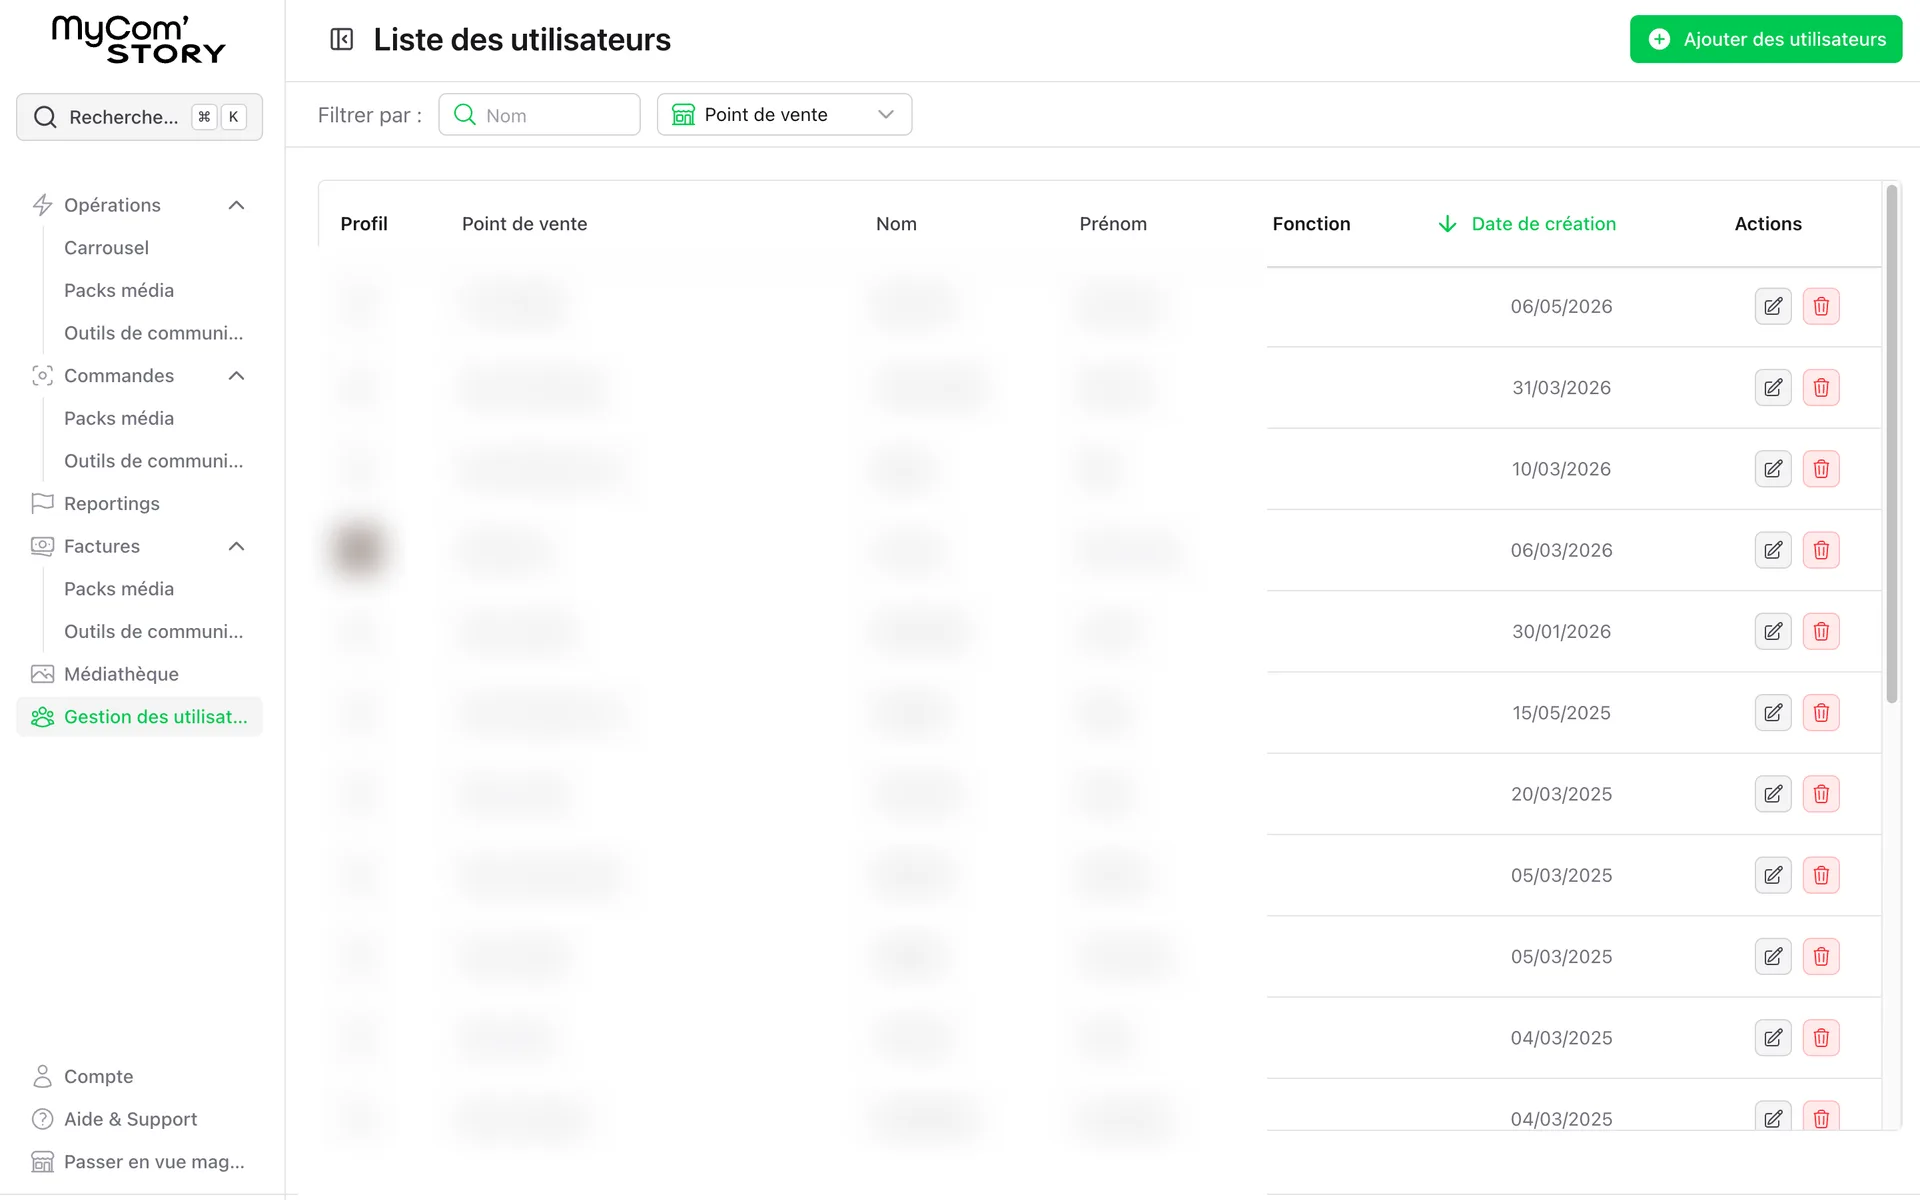Open Carrousel under Opérations
This screenshot has height=1200, width=1920.
pyautogui.click(x=106, y=248)
